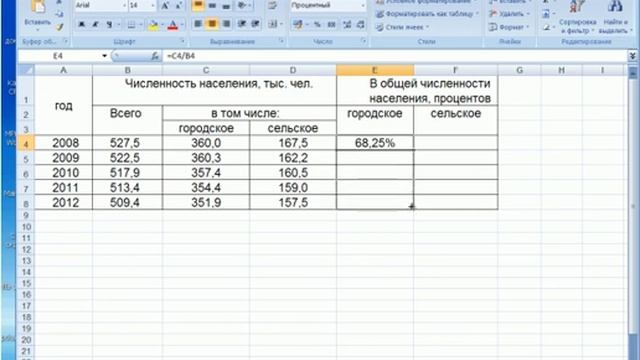Viewport: 640px width, 360px height.
Task: Decrease font size with the small A icon
Action: (x=178, y=5)
